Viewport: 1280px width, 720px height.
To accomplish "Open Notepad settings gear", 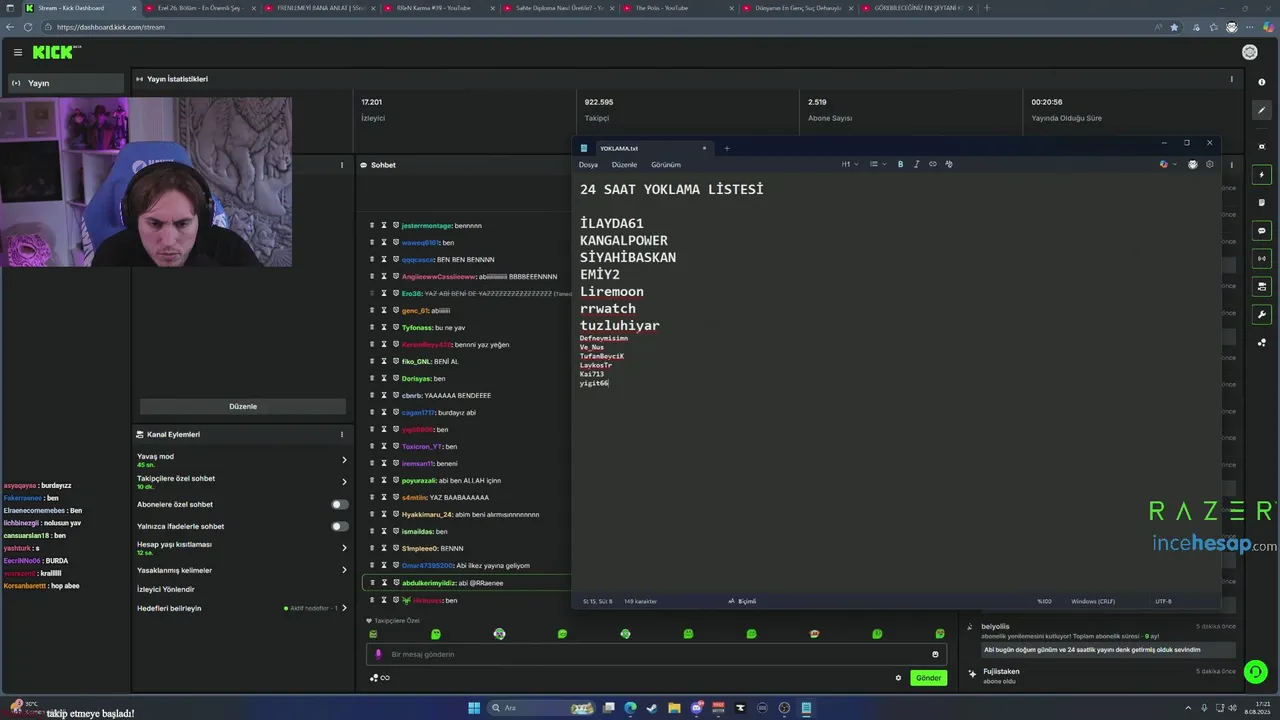I will (x=1209, y=164).
